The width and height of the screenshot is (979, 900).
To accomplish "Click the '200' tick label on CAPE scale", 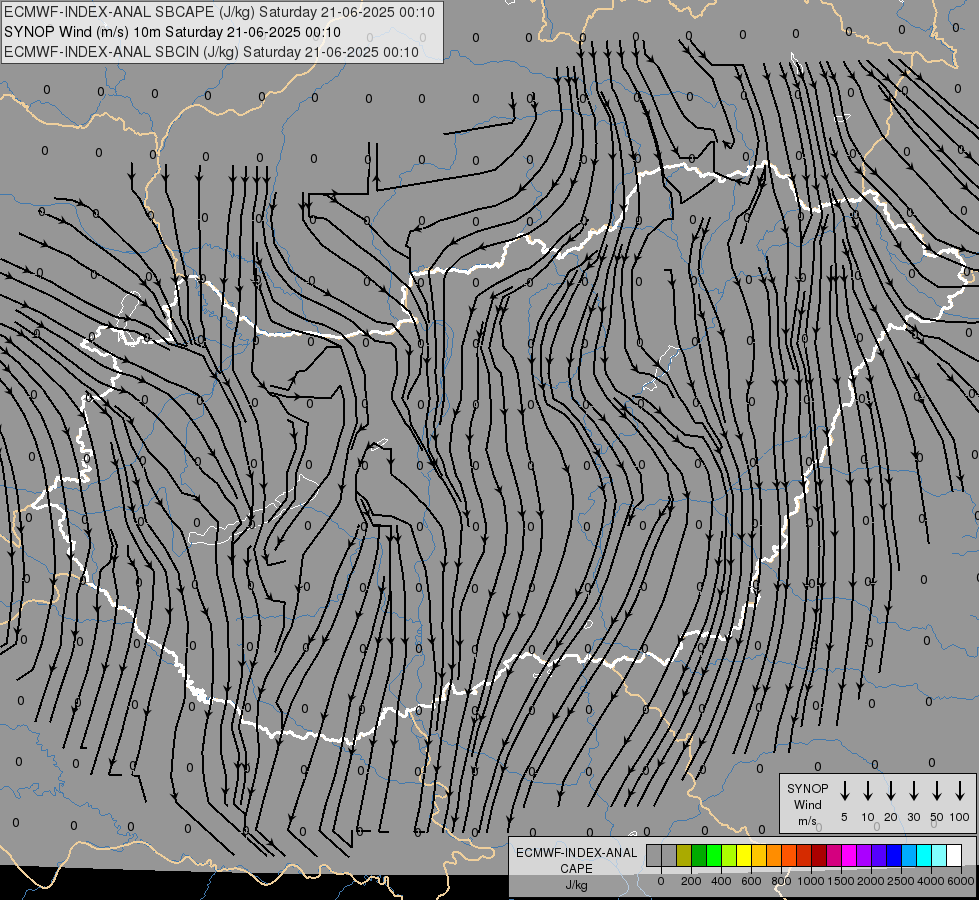I will pyautogui.click(x=691, y=881).
